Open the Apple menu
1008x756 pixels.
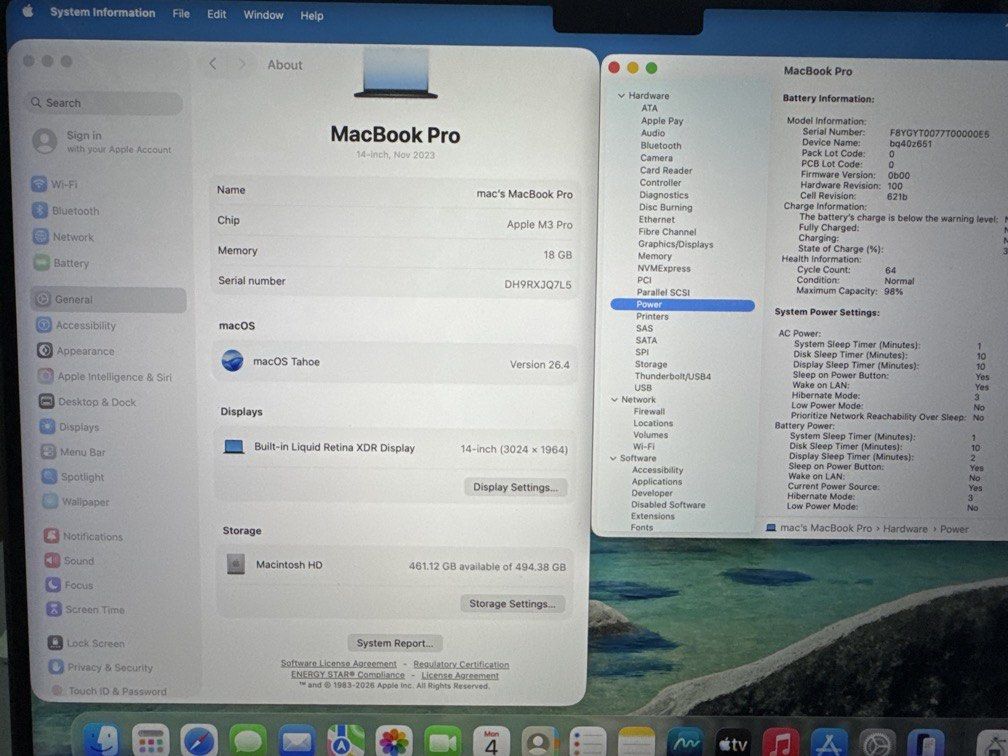(x=28, y=11)
